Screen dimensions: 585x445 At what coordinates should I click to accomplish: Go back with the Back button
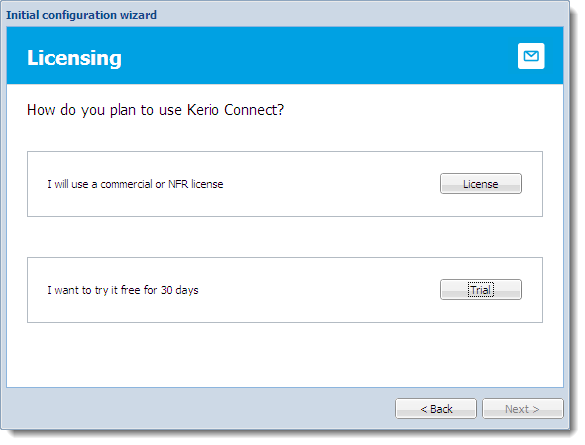[436, 409]
